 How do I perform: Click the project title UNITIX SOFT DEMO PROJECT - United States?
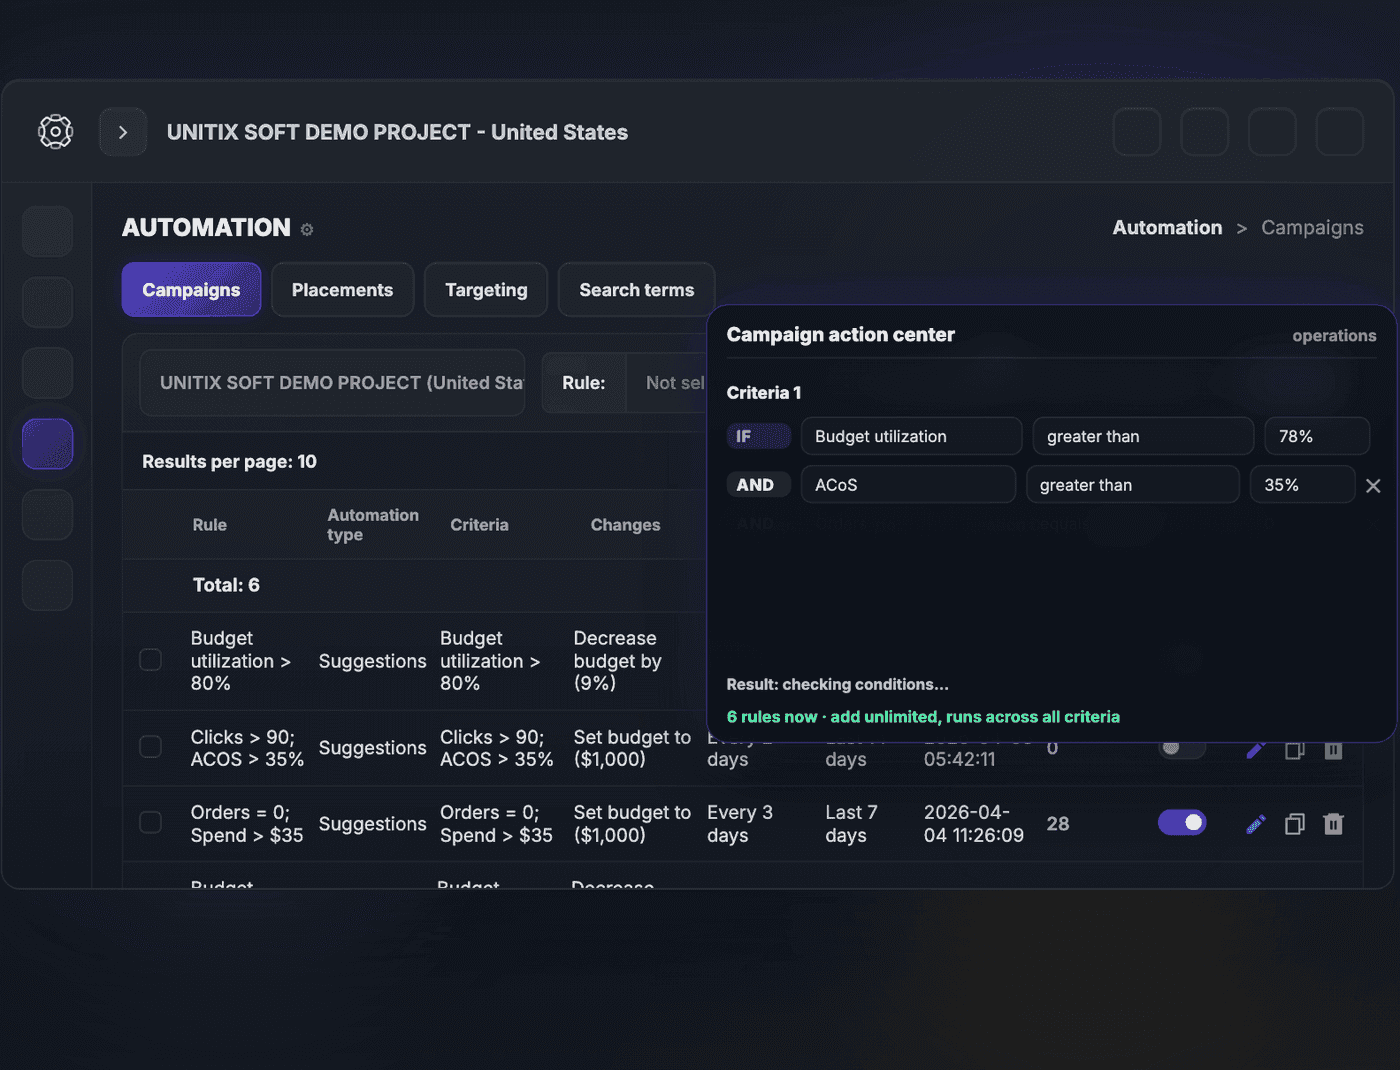[397, 132]
